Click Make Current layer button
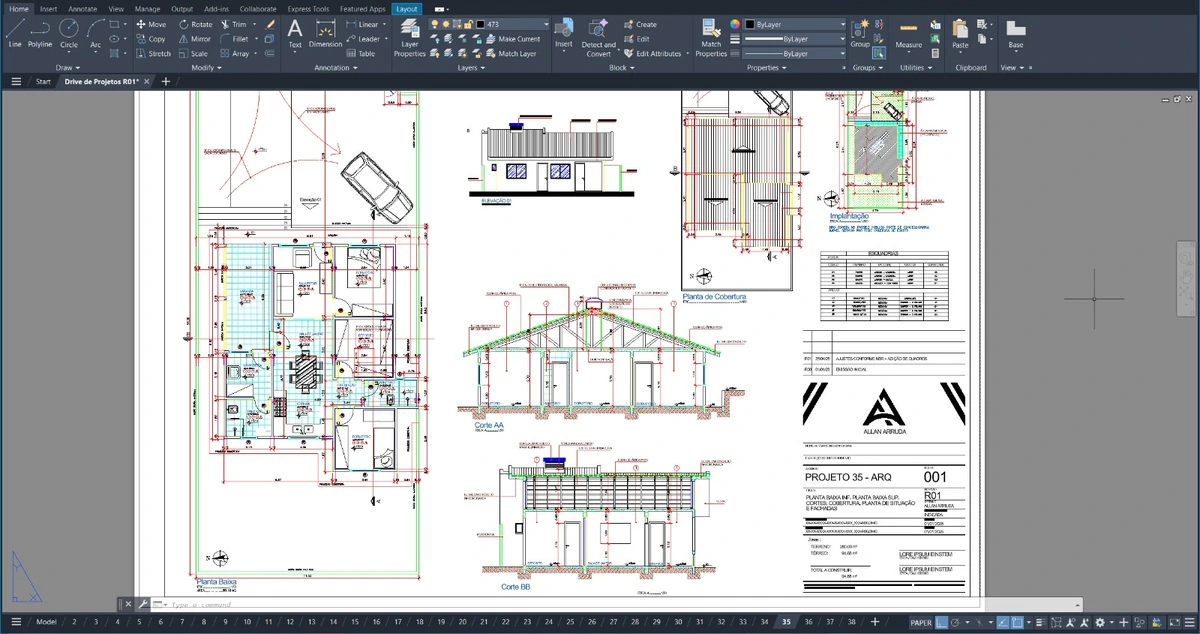 (x=511, y=39)
